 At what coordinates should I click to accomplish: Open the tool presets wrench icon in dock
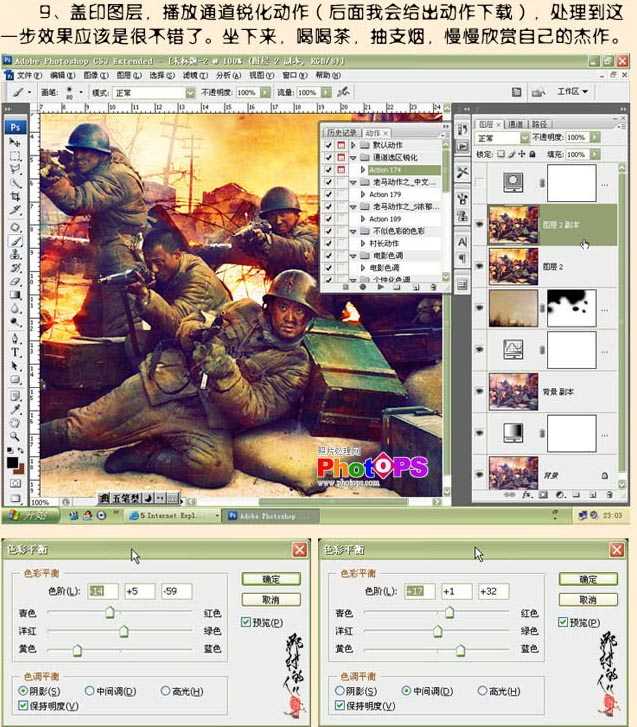462,173
